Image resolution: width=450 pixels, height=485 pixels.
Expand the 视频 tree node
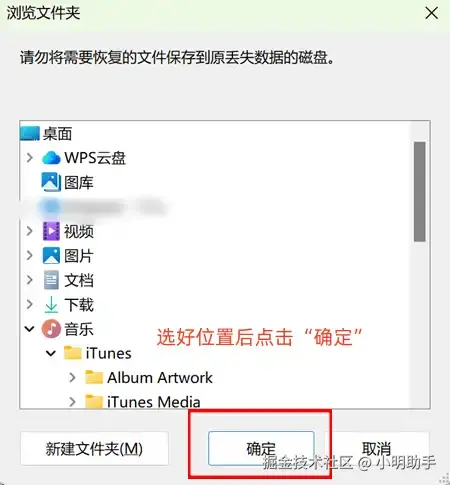tap(30, 231)
